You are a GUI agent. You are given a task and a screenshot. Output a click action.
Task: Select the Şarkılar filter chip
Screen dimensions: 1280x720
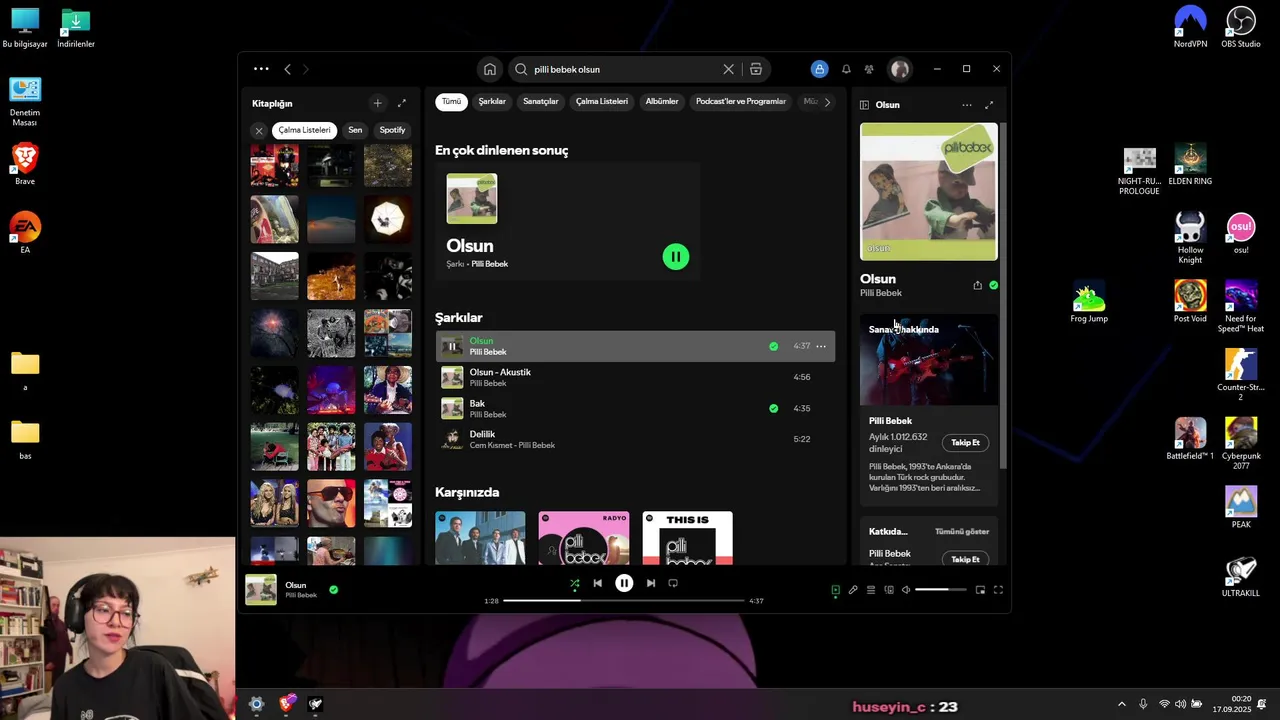click(492, 101)
